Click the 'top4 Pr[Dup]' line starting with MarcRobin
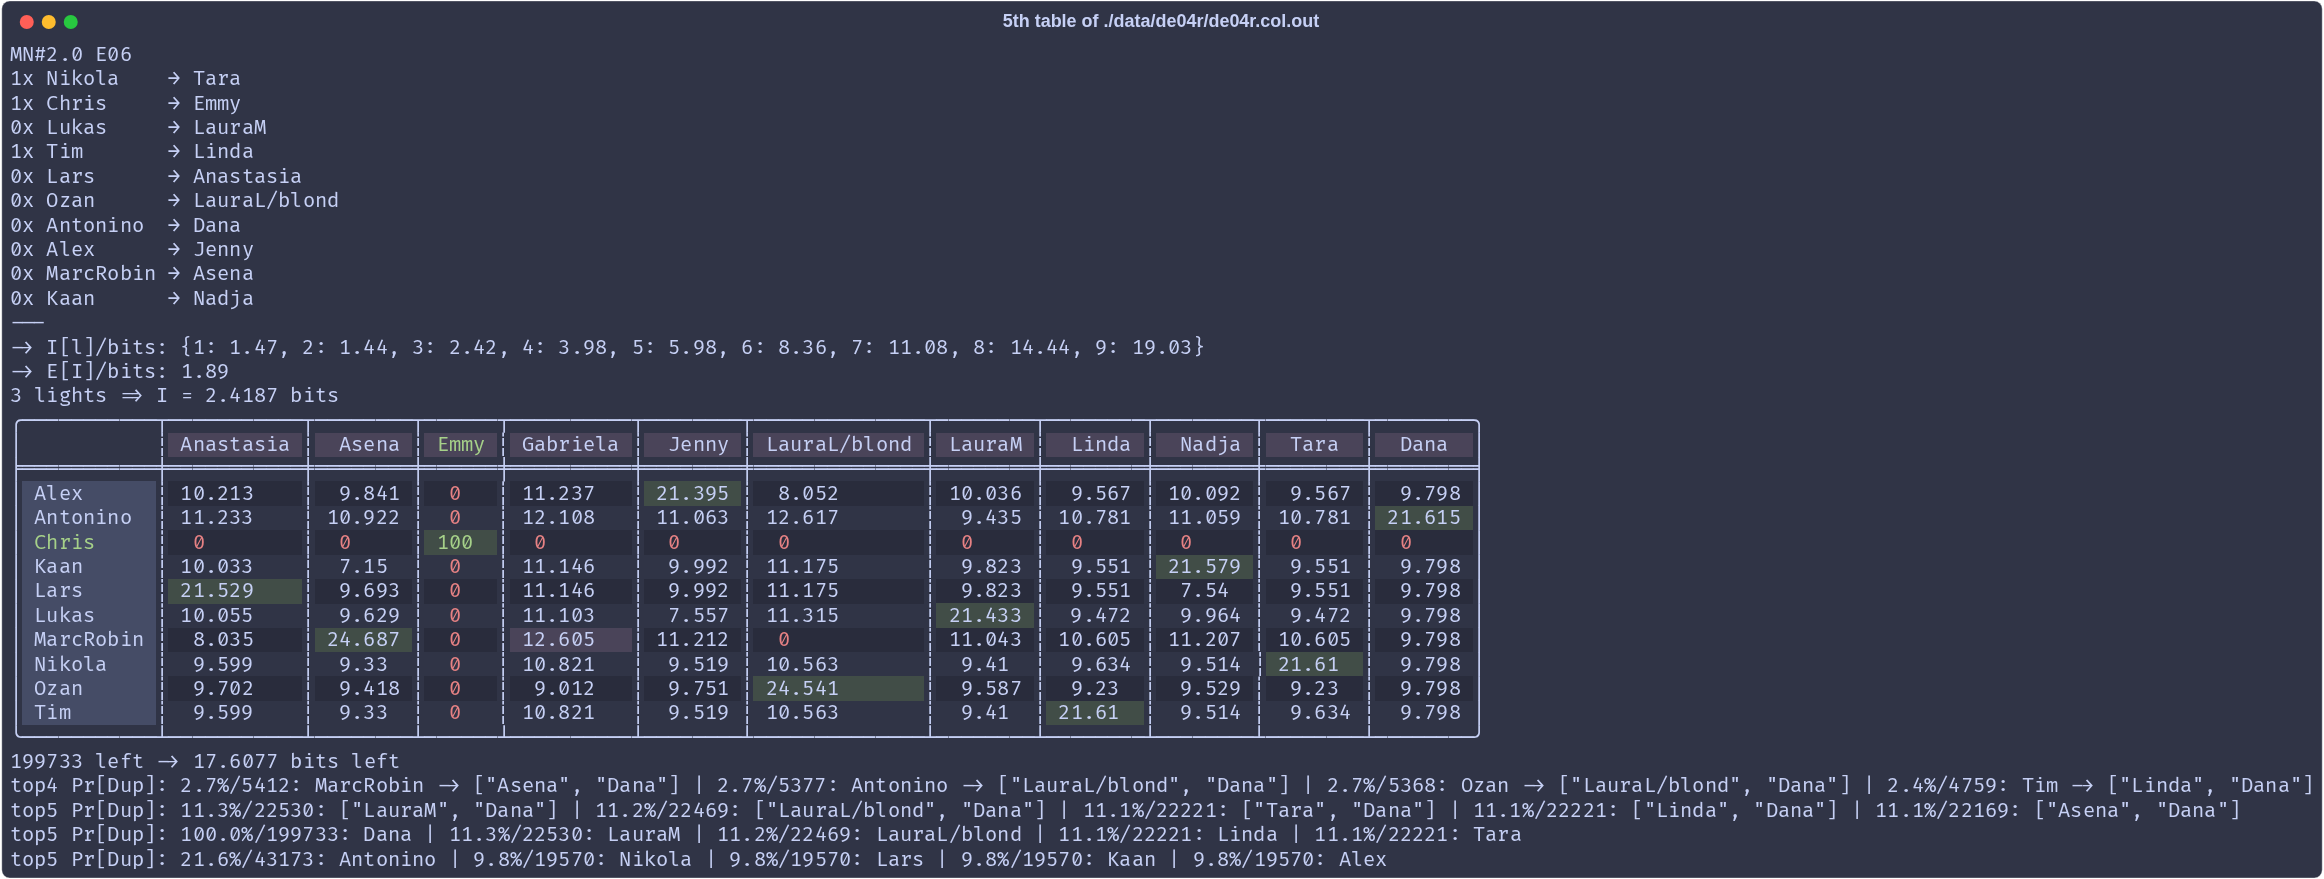This screenshot has height=879, width=2324. pyautogui.click(x=1162, y=785)
